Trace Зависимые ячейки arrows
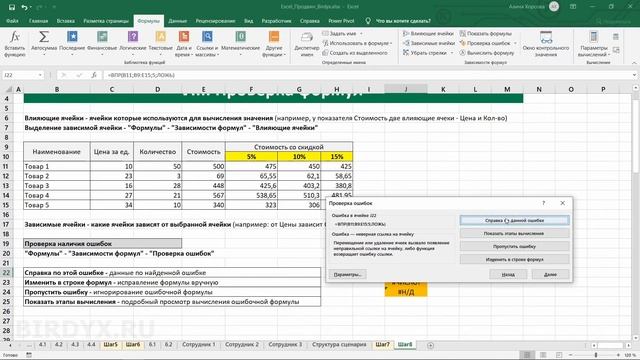 coord(429,43)
